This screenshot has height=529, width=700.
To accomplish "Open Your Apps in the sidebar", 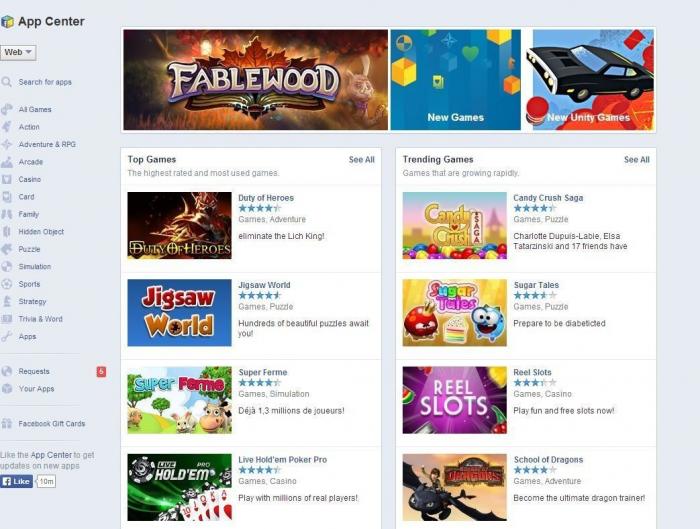I will pyautogui.click(x=36, y=389).
